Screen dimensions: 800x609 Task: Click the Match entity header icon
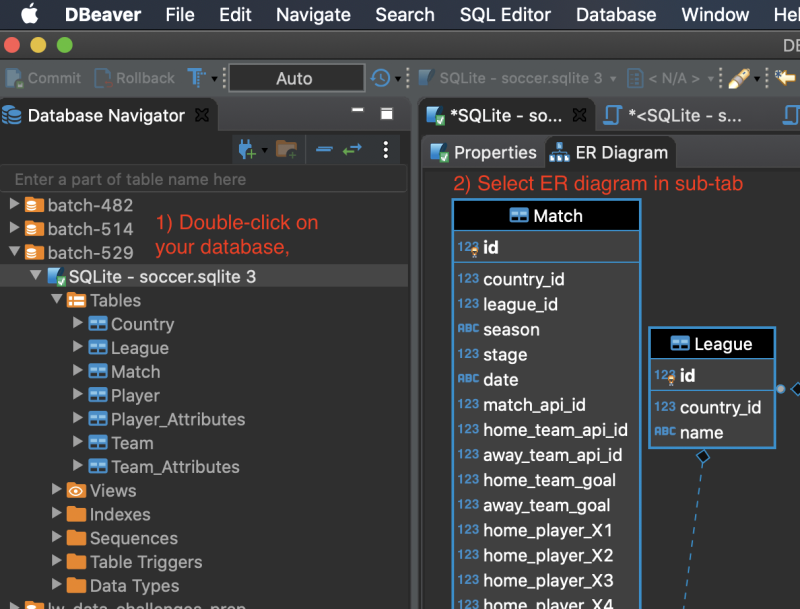519,216
